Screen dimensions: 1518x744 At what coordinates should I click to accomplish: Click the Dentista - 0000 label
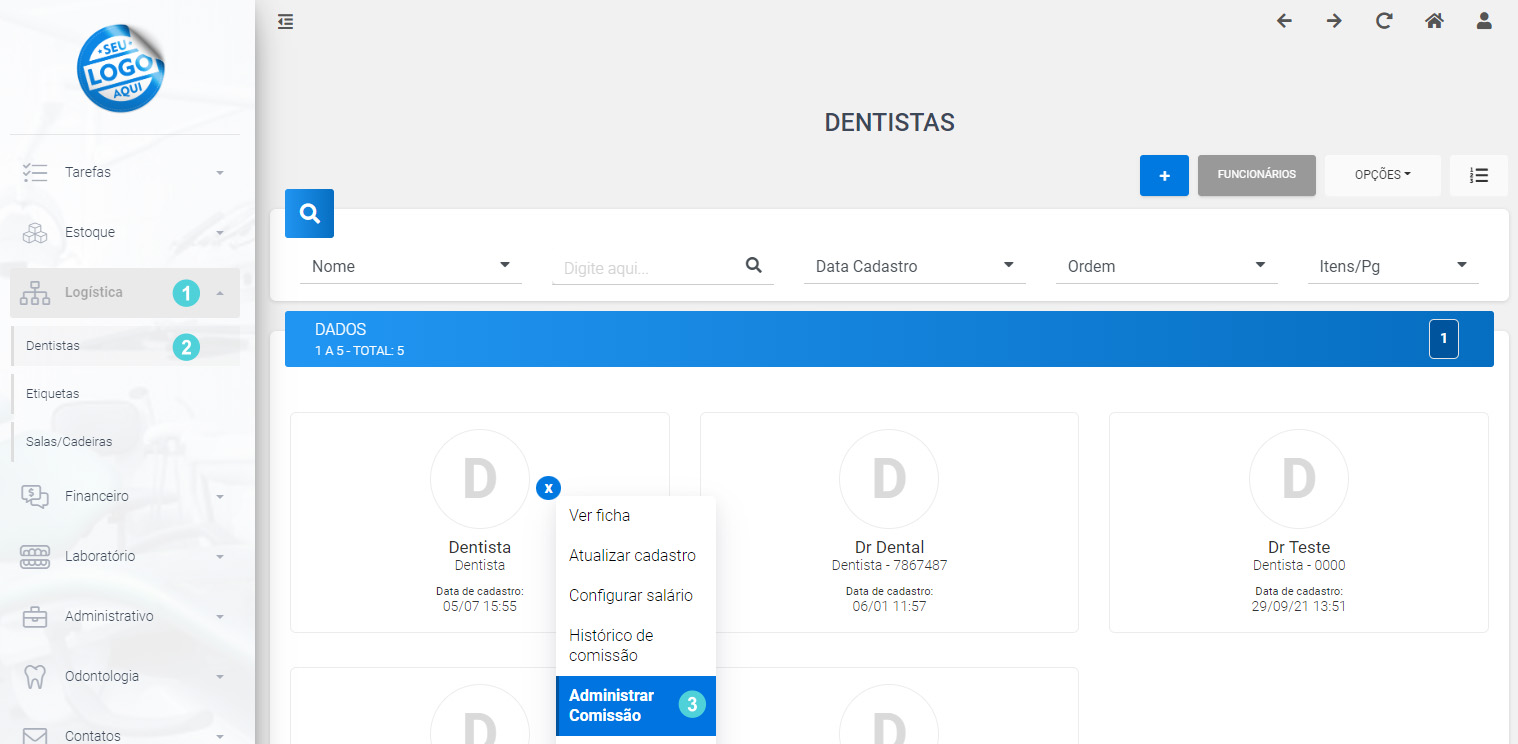[x=1299, y=566]
